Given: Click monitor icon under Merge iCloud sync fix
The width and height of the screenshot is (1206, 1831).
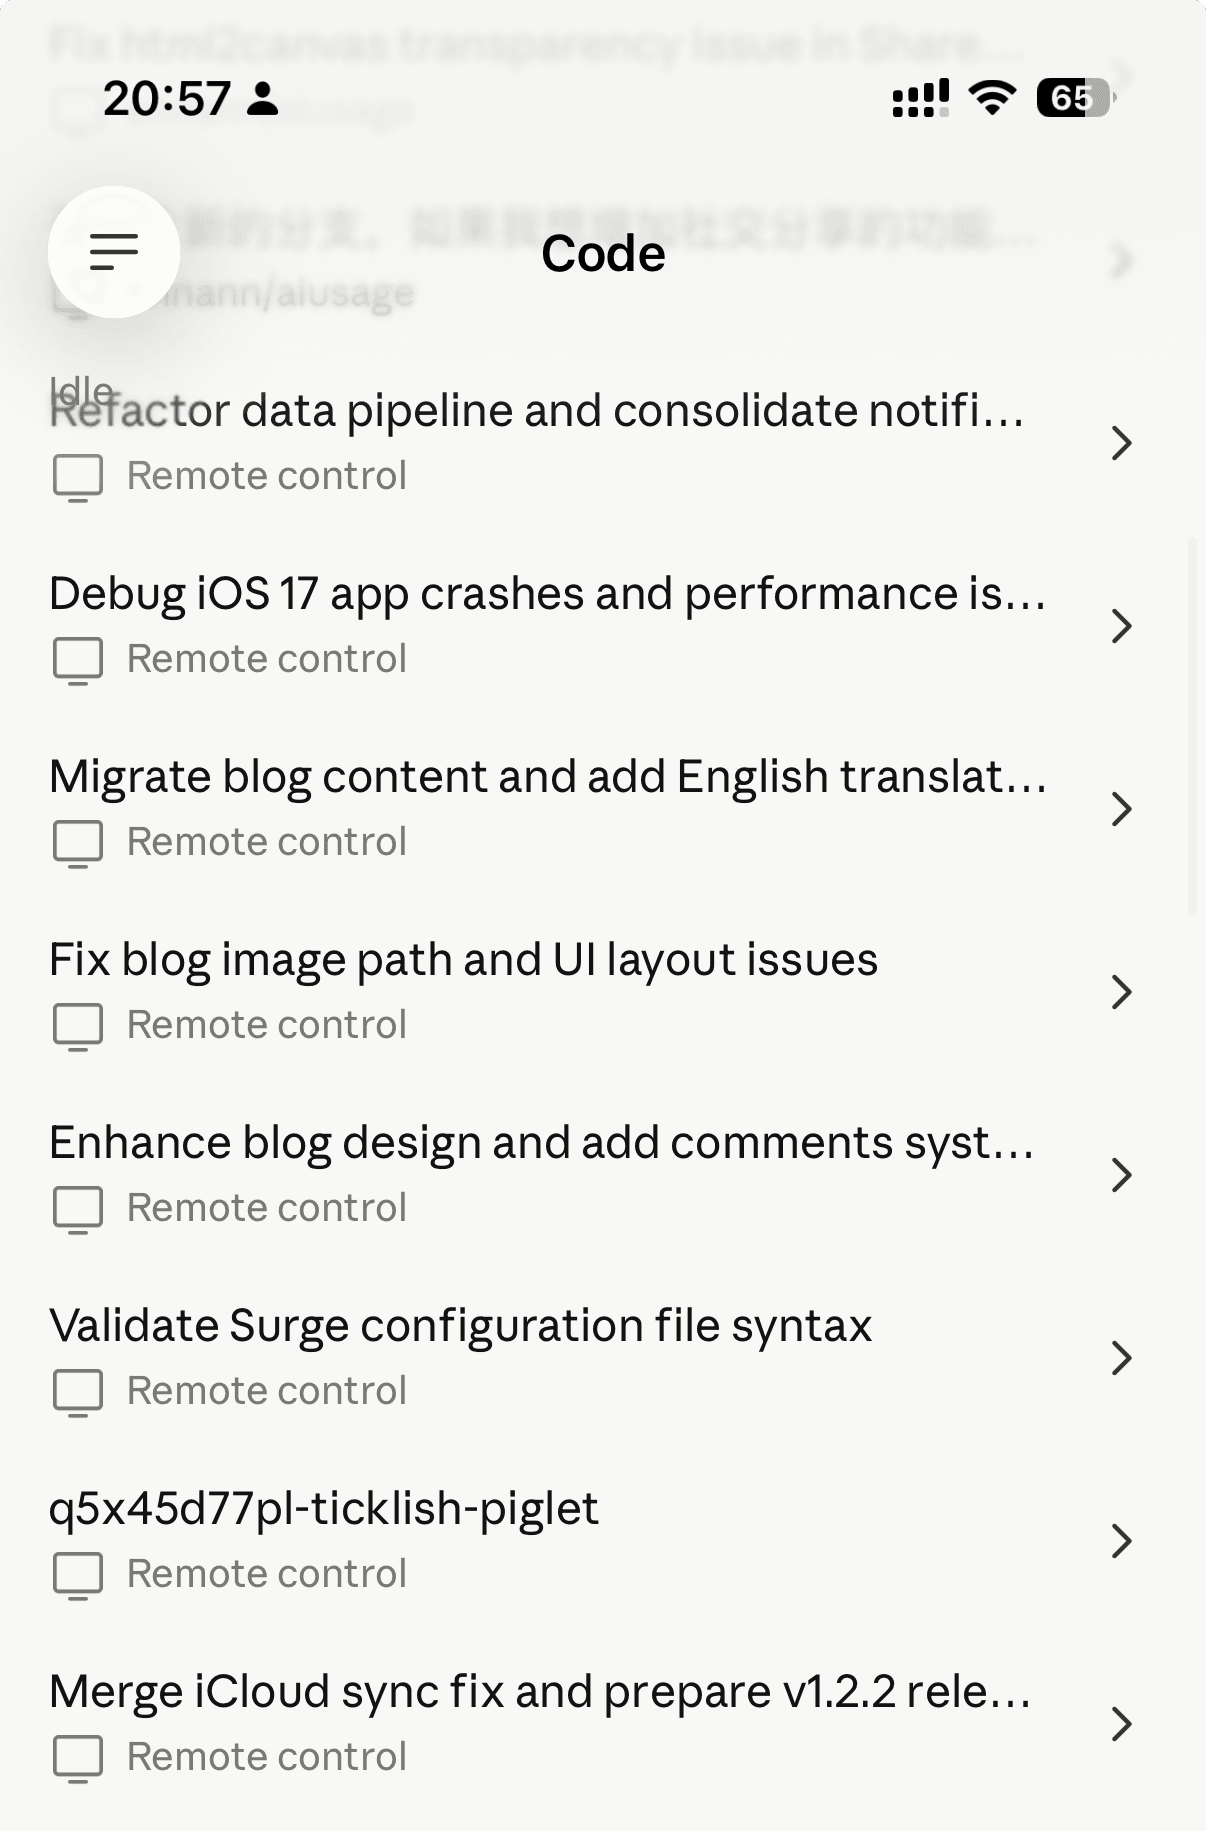Looking at the screenshot, I should (x=78, y=1758).
